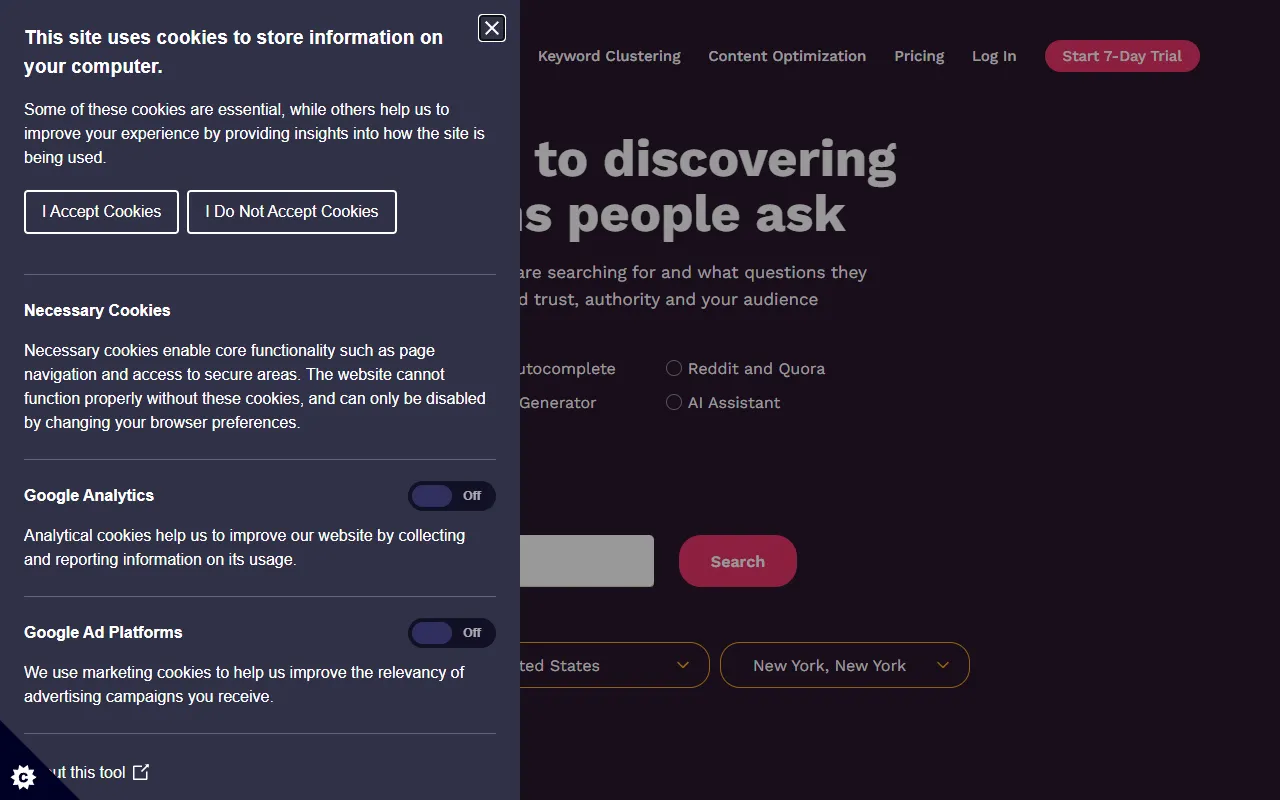Click the Log In link
Image resolution: width=1280 pixels, height=800 pixels.
[x=994, y=56]
